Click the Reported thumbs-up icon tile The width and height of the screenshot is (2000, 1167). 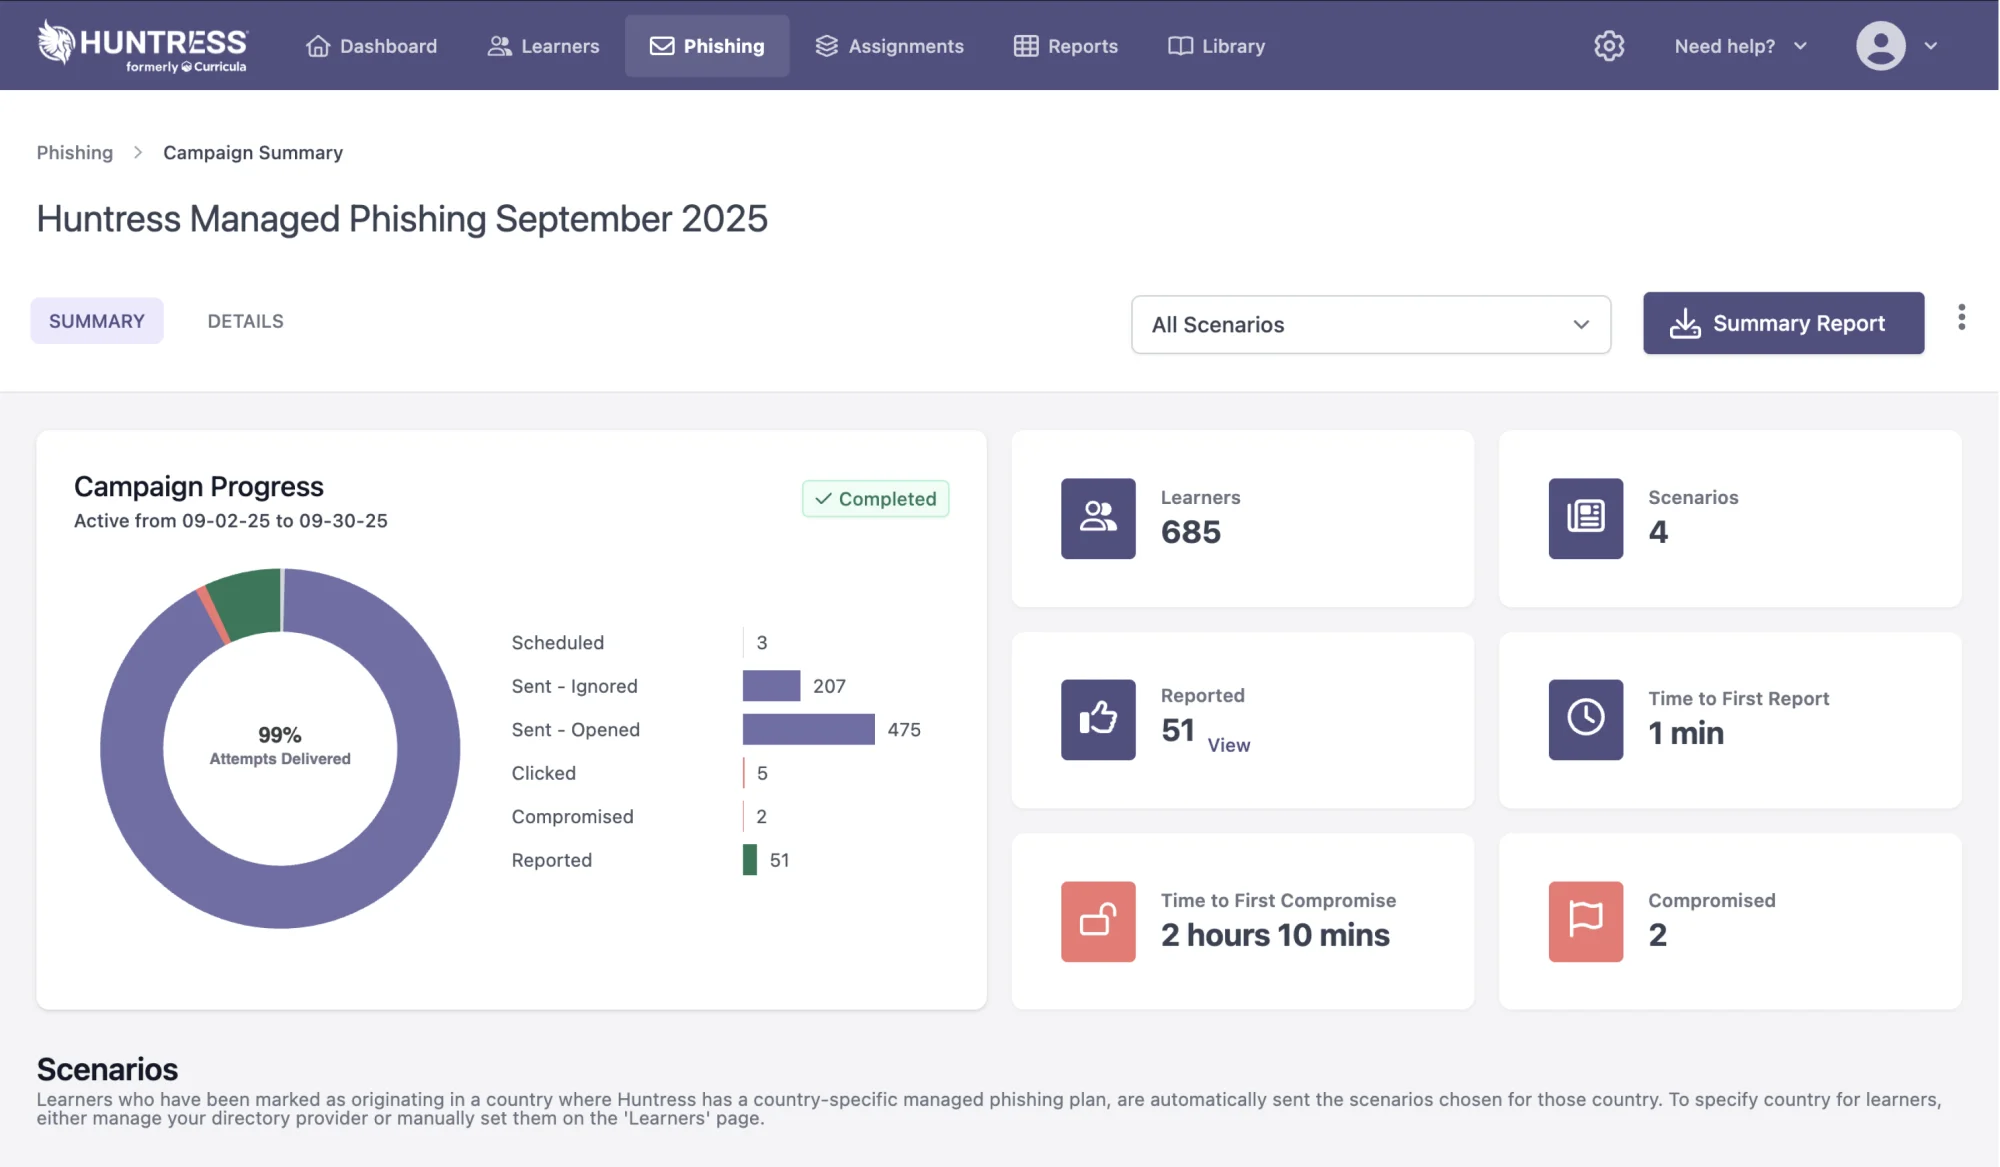pyautogui.click(x=1098, y=719)
